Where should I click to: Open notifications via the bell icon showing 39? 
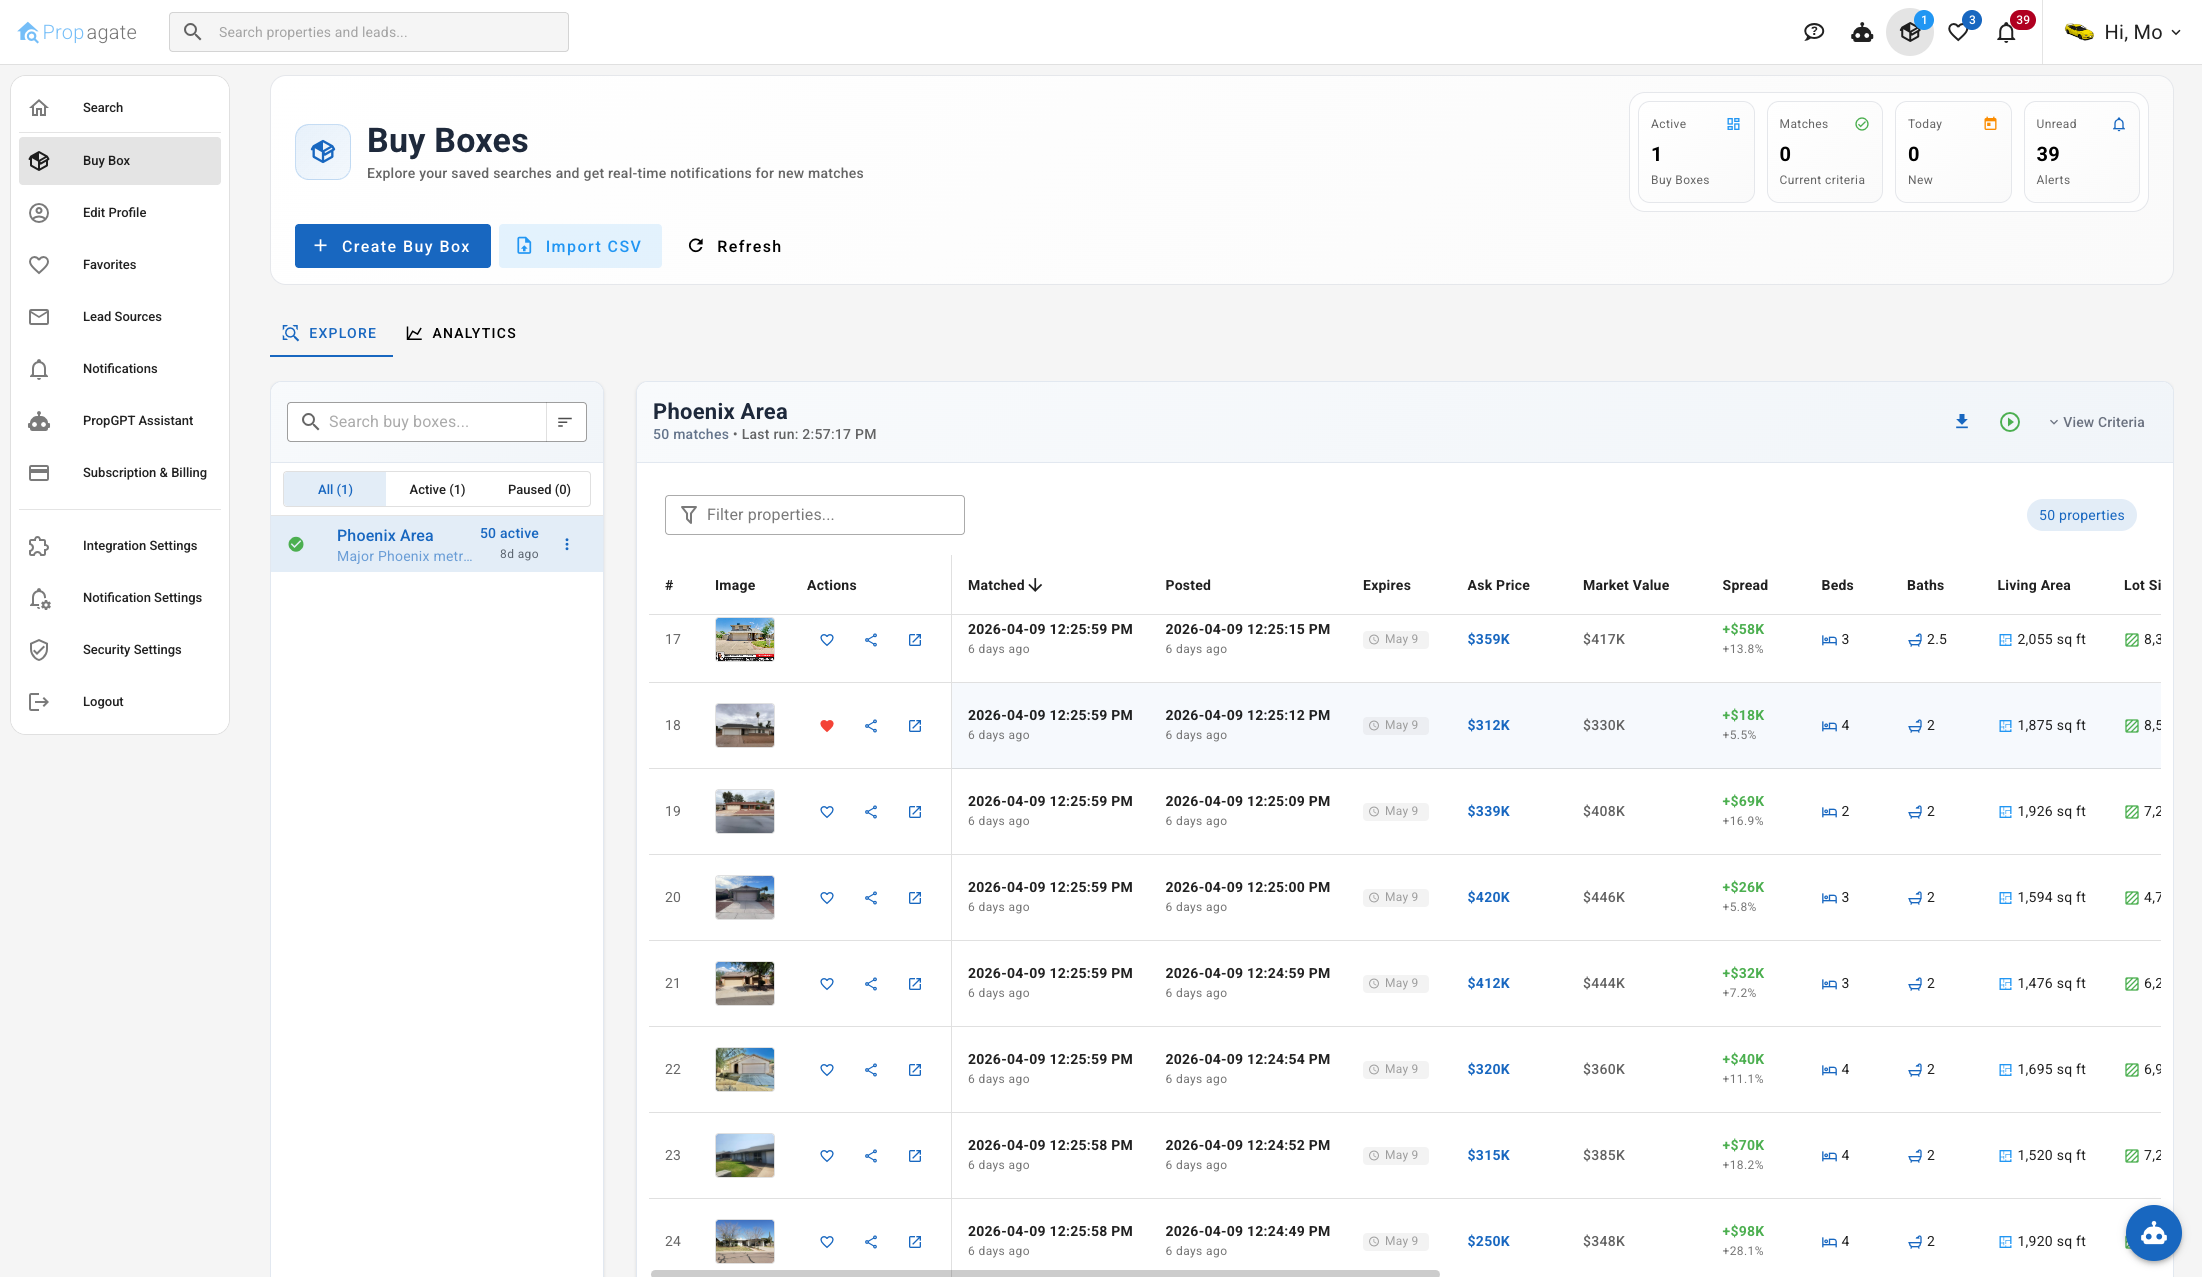pyautogui.click(x=2006, y=31)
